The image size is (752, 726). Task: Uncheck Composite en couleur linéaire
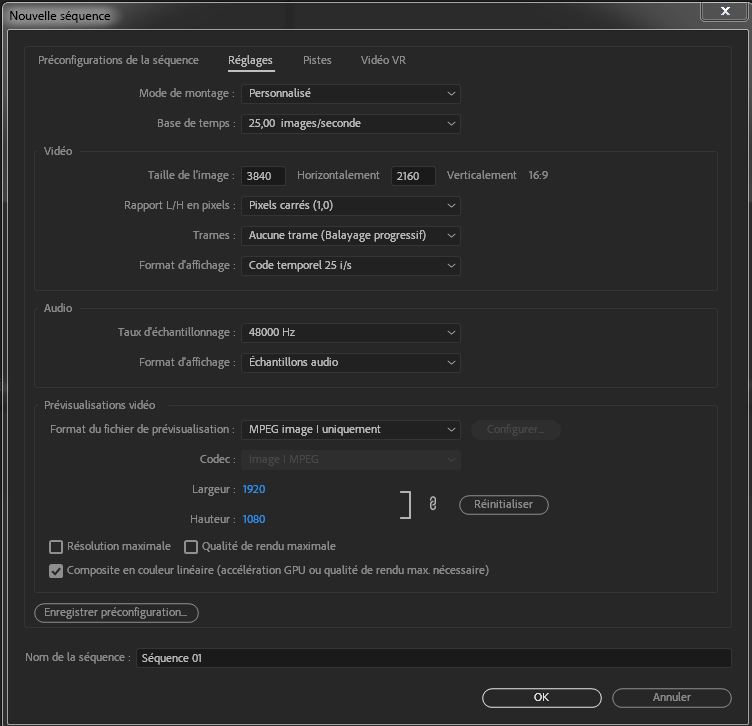(x=56, y=571)
